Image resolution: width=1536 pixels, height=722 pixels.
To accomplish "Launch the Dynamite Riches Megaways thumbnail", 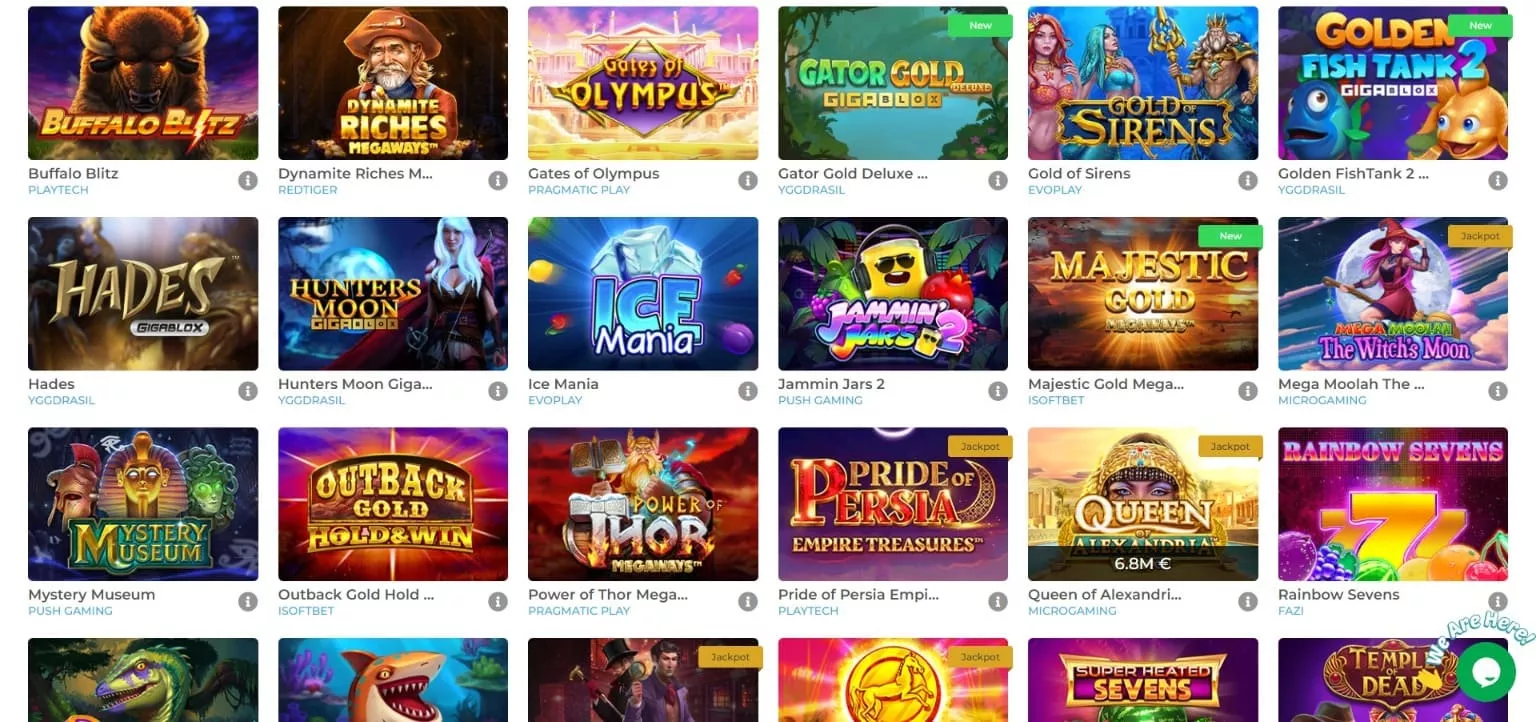I will 393,83.
